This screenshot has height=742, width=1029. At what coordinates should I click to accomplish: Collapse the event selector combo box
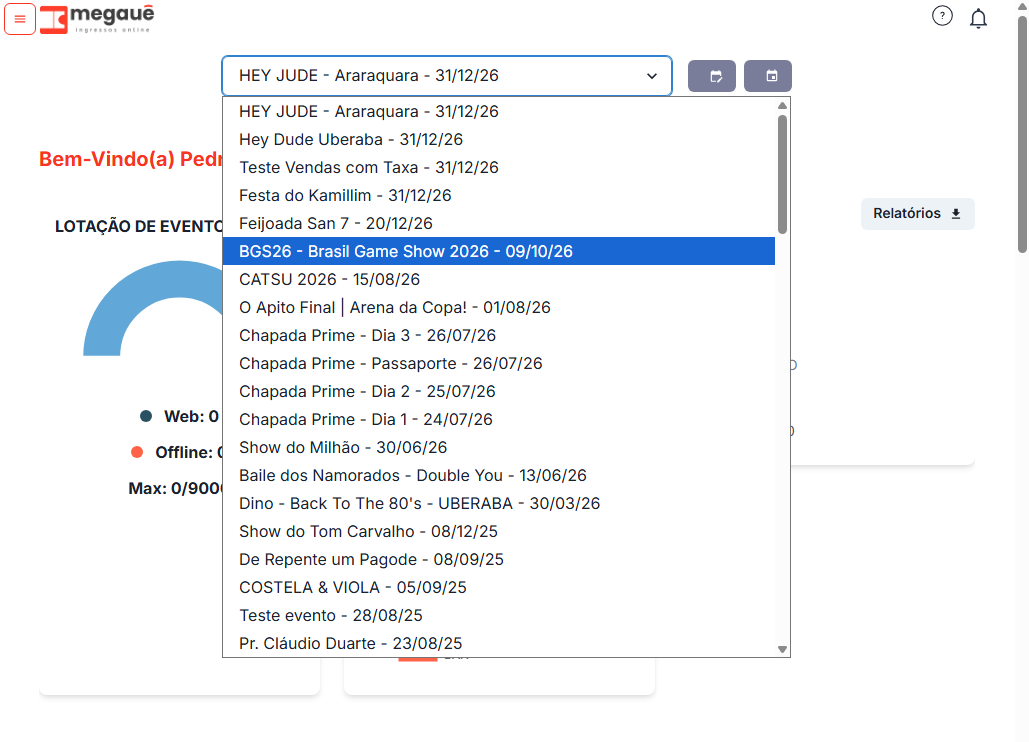(447, 76)
